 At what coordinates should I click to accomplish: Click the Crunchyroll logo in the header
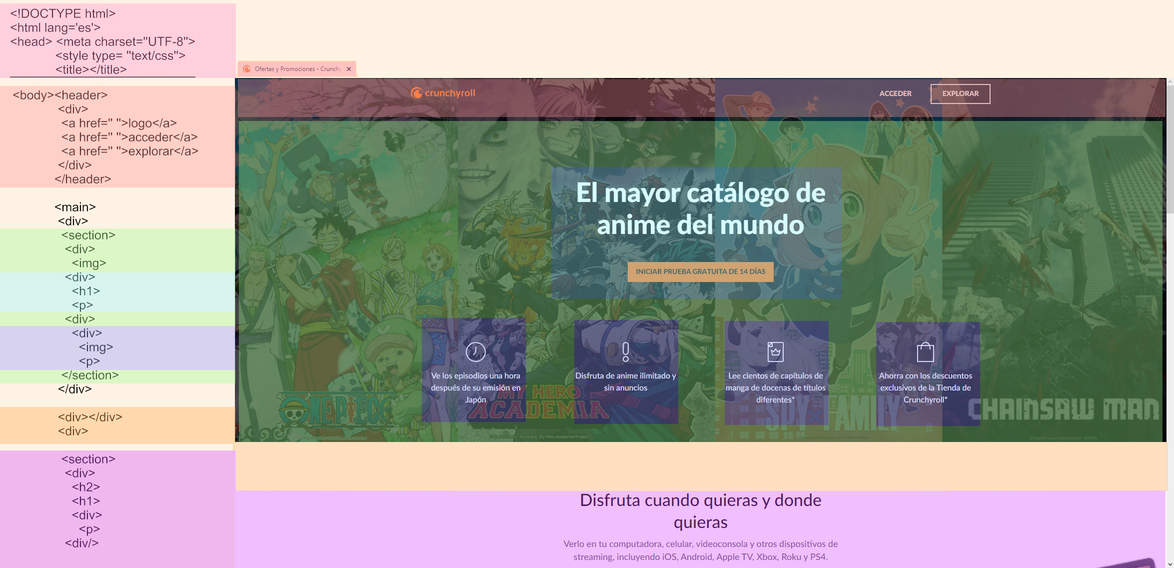pos(443,93)
